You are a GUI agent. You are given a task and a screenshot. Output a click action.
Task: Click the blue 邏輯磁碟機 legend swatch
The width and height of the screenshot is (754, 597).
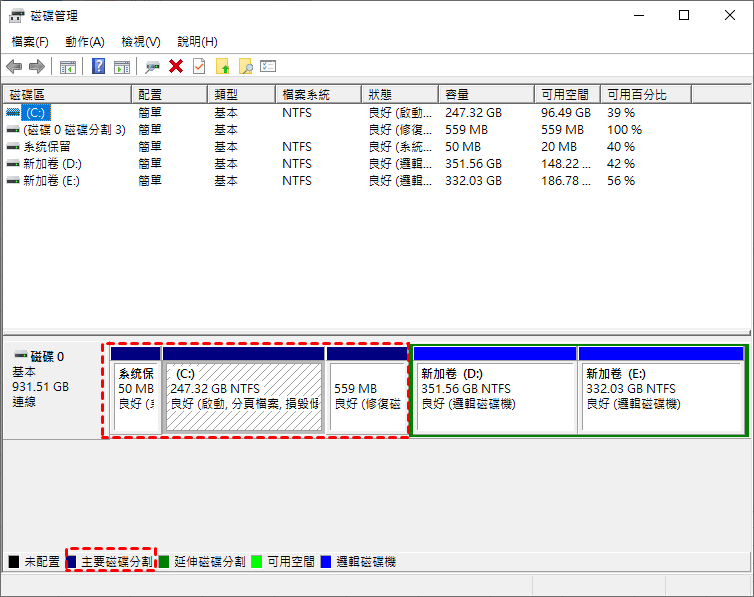(x=326, y=561)
